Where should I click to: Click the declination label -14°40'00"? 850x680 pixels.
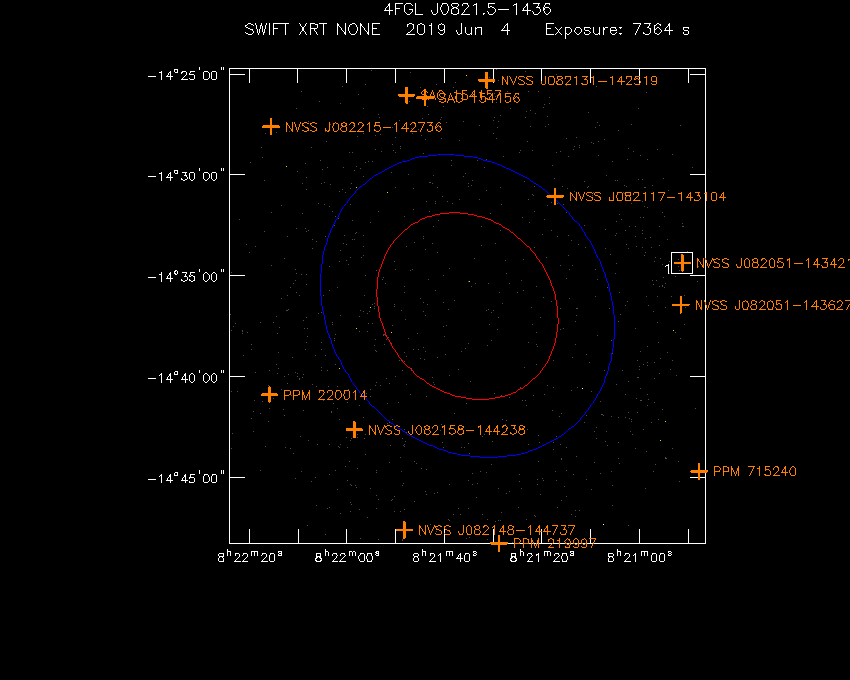(x=186, y=377)
